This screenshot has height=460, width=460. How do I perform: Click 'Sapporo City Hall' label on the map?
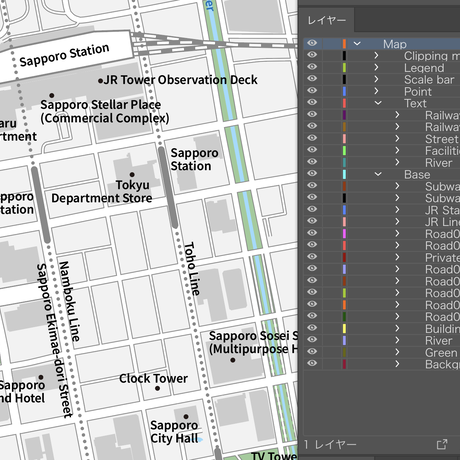(x=174, y=431)
